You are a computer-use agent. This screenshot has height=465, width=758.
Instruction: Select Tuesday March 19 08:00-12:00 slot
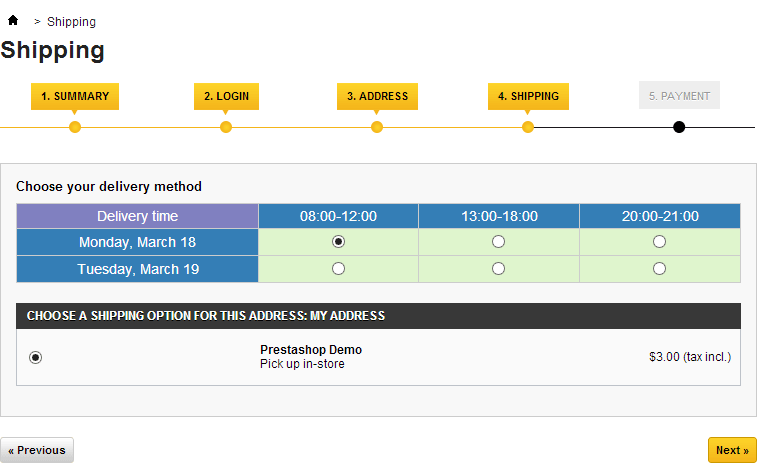pos(338,268)
